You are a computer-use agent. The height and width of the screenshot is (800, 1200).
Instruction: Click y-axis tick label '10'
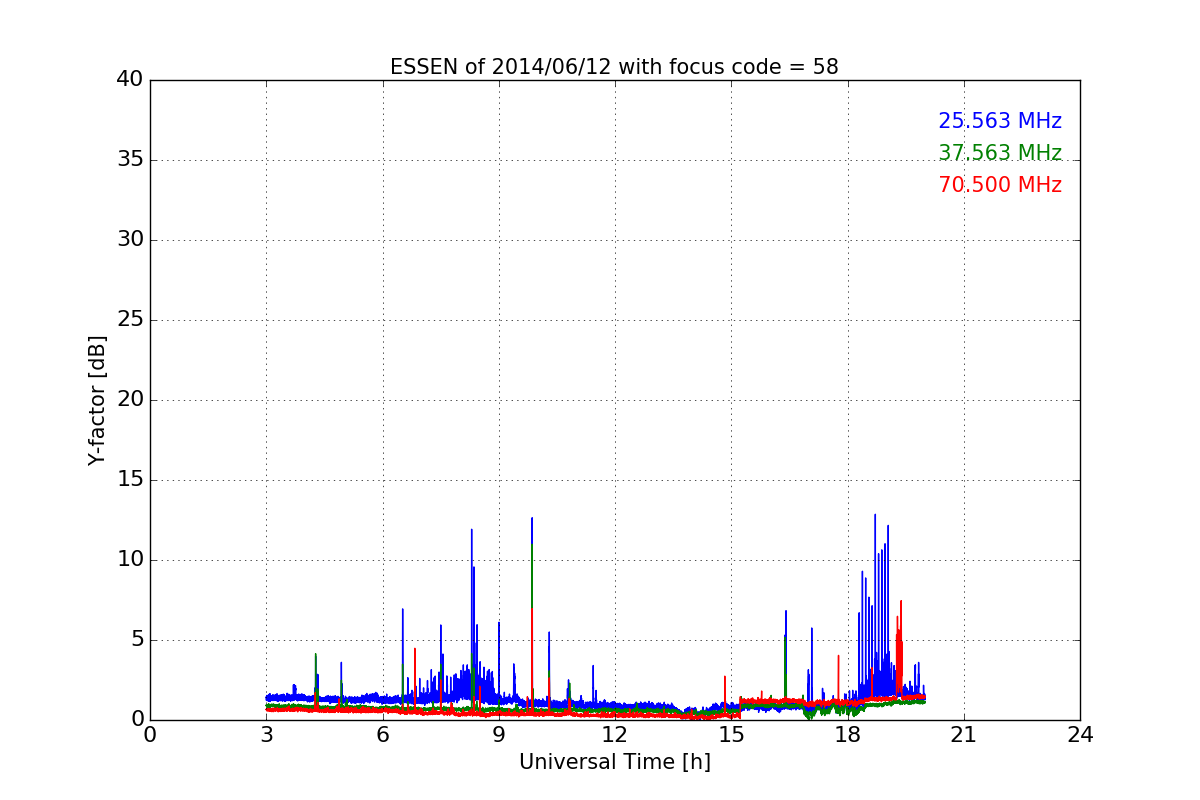(x=130, y=560)
